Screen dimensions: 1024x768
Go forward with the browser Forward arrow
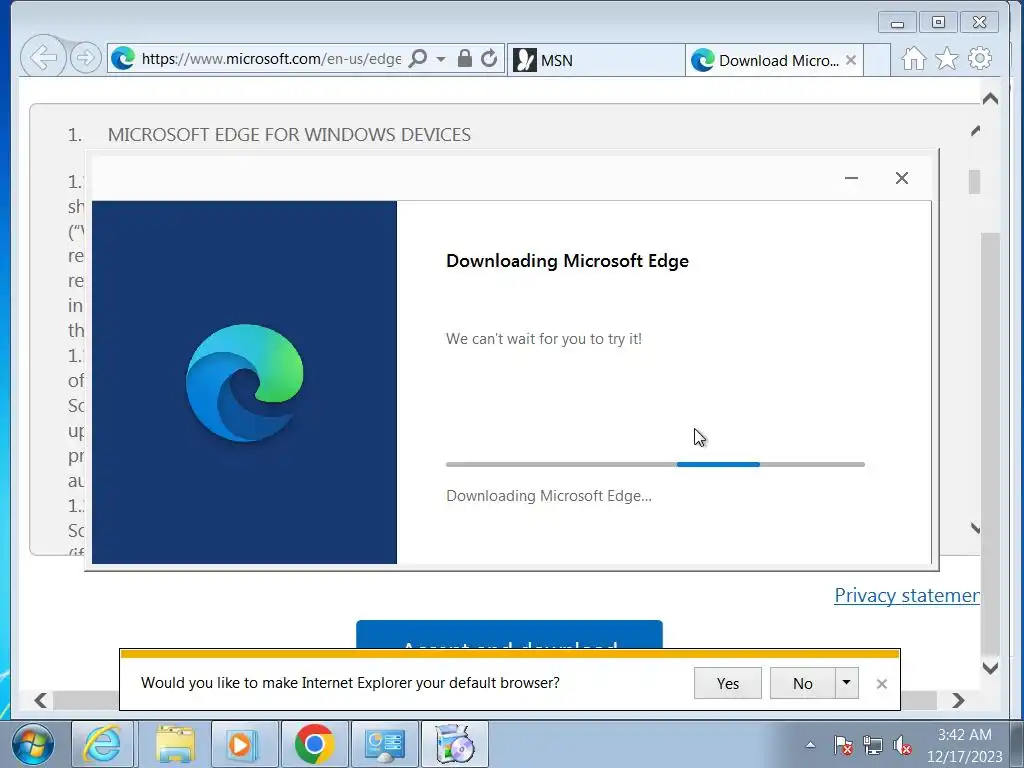[85, 58]
